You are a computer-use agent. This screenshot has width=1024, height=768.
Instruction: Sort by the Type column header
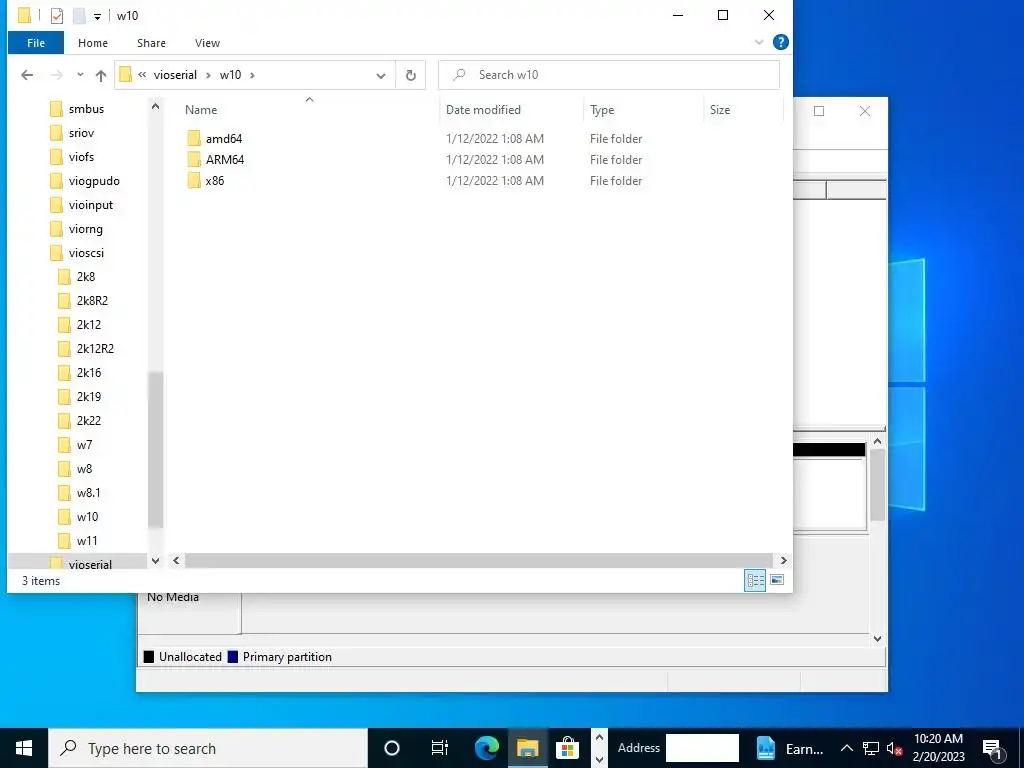pos(602,110)
